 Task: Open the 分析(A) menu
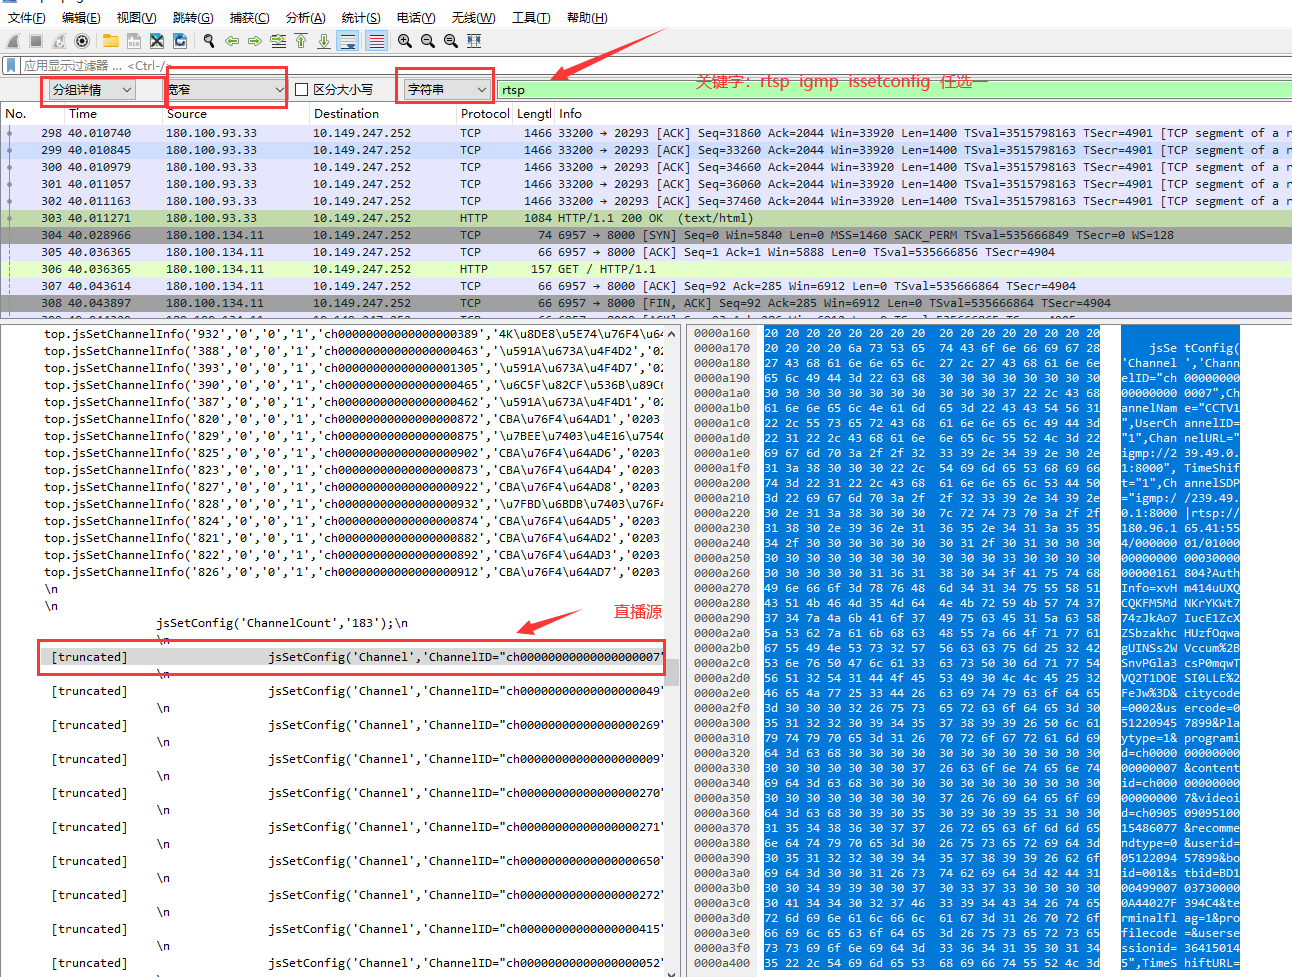coord(305,17)
